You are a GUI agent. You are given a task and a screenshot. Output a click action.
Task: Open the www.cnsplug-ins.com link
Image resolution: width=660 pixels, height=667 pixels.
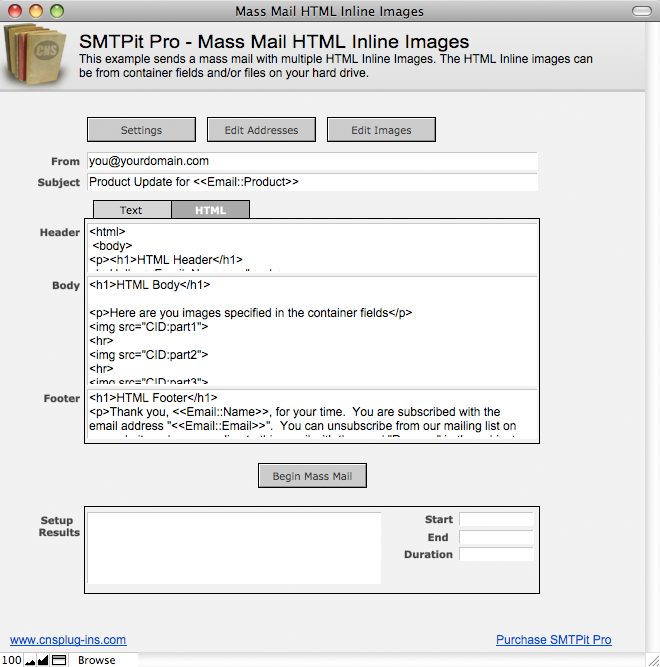click(68, 640)
